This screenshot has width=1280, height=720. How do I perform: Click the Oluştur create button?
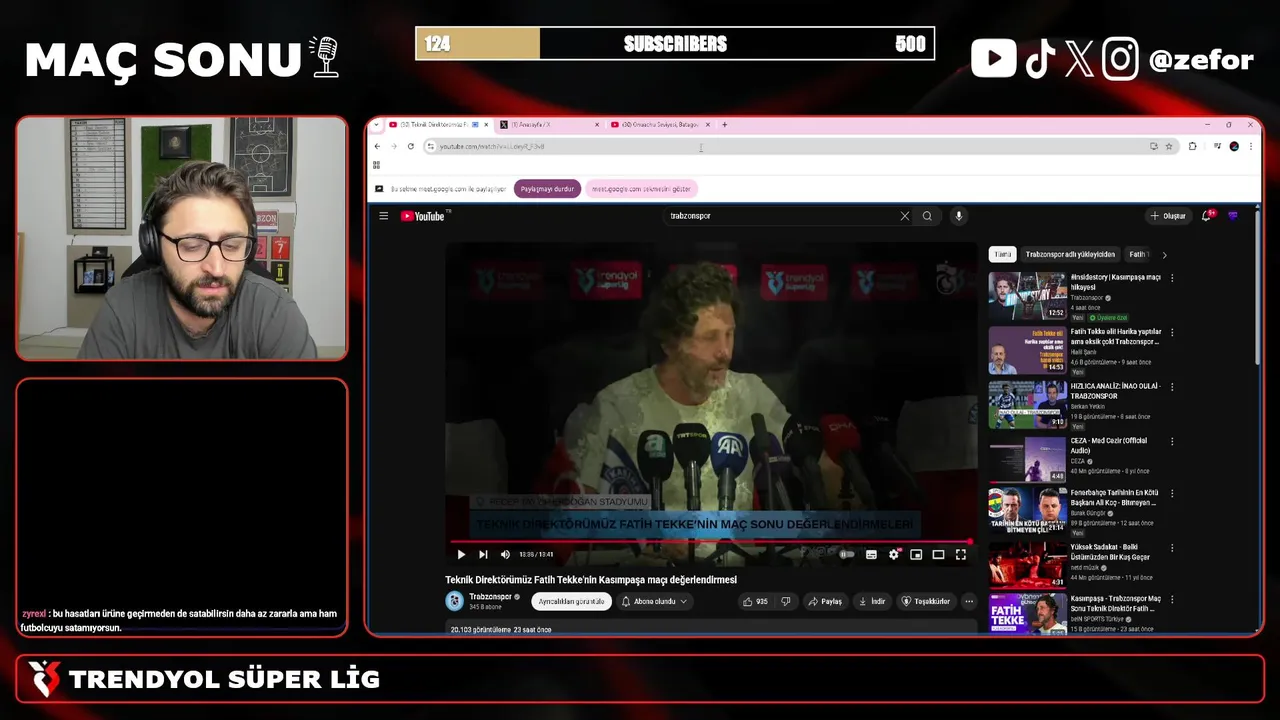coord(1168,216)
